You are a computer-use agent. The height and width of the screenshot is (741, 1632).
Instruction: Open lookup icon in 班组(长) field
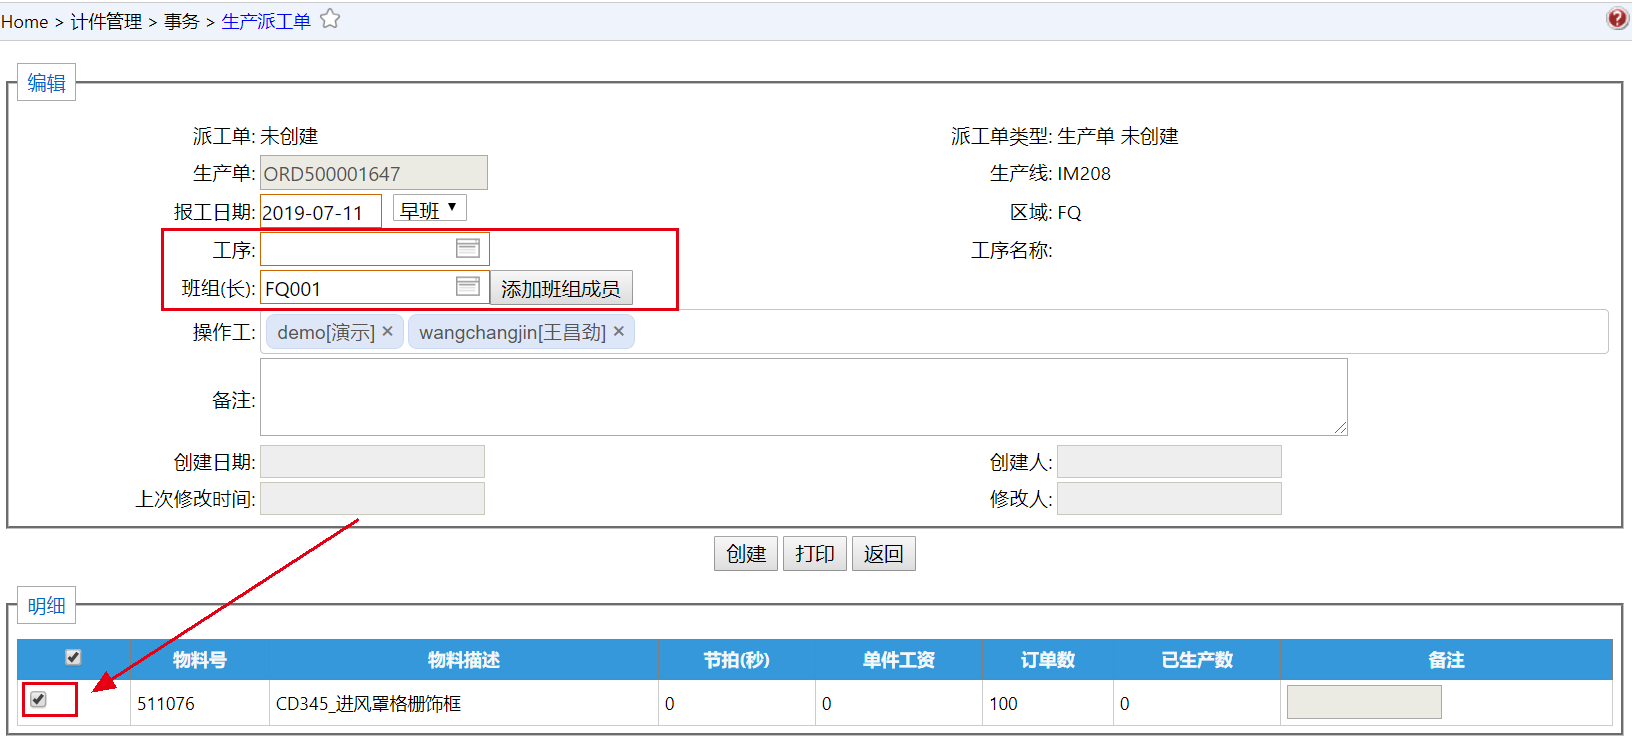click(467, 287)
